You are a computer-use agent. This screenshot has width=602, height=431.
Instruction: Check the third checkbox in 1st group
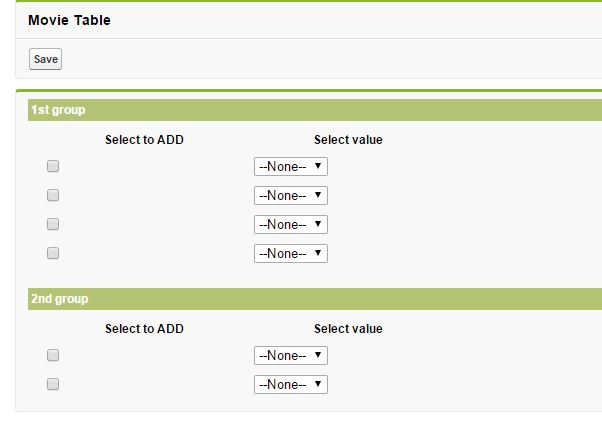[x=53, y=224]
